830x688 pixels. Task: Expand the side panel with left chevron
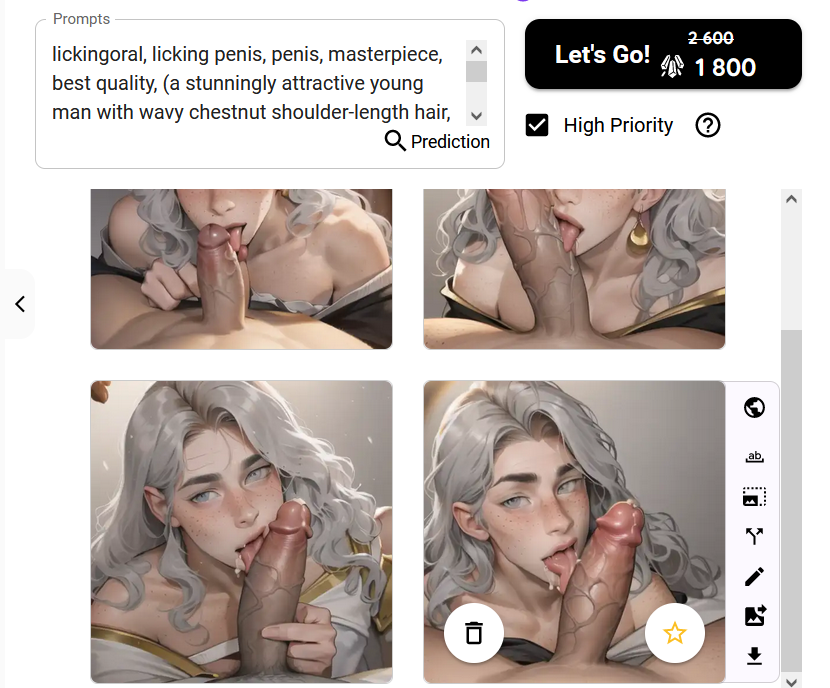click(x=20, y=304)
